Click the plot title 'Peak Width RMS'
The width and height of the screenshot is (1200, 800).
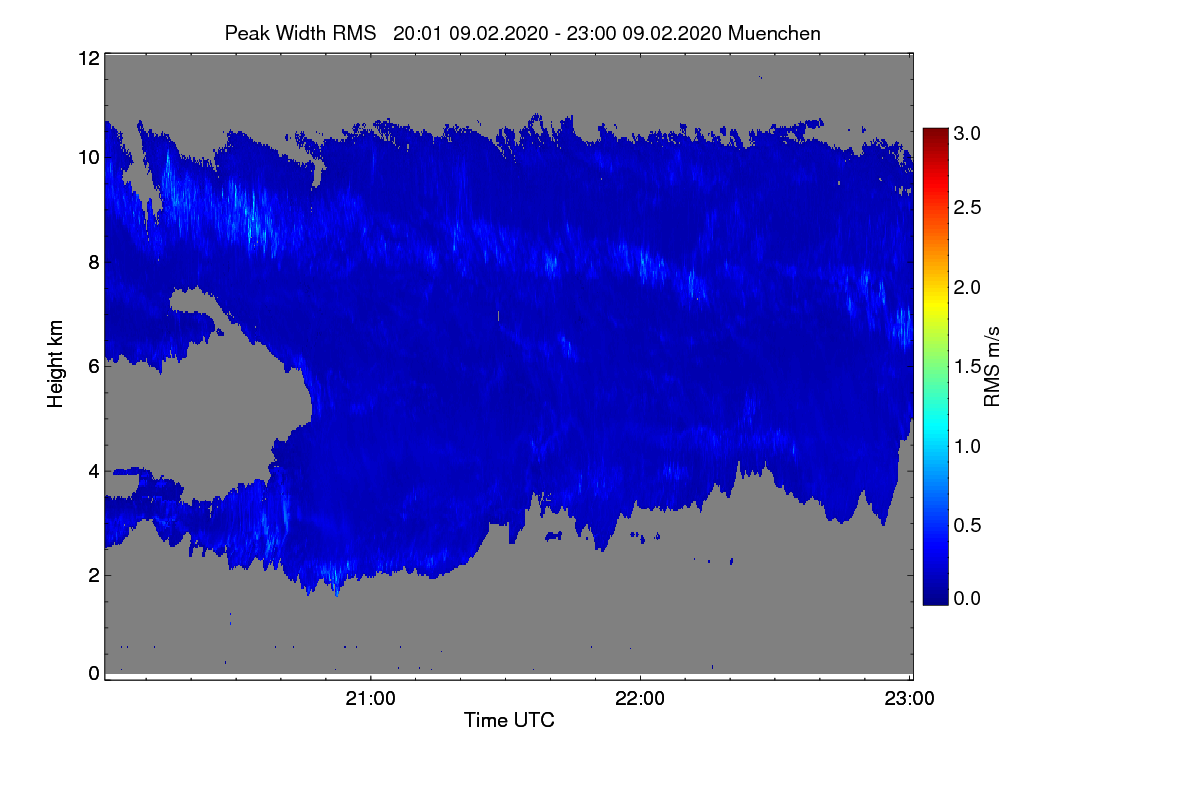tap(300, 33)
